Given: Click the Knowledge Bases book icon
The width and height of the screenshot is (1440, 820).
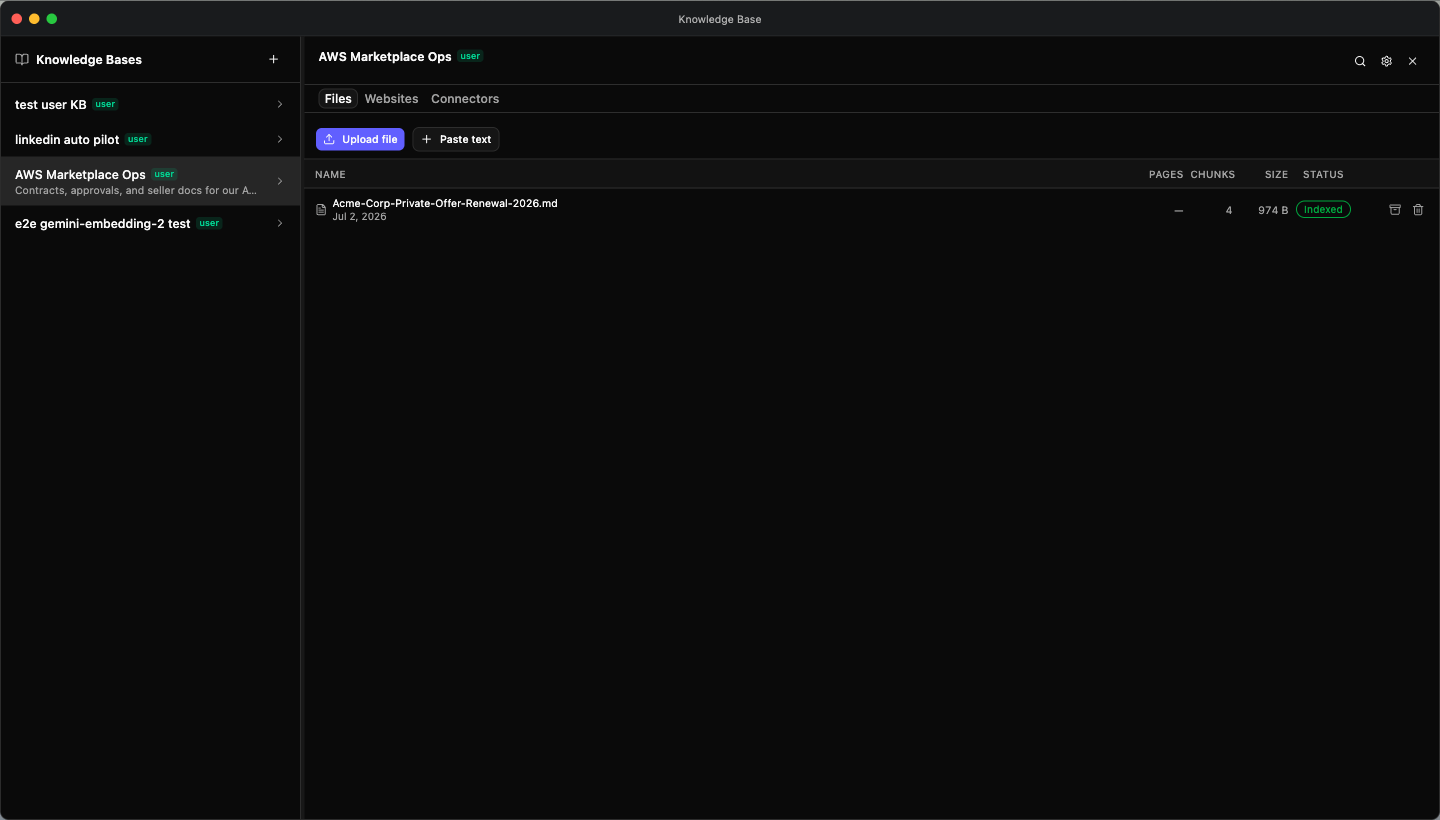Looking at the screenshot, I should pos(22,60).
